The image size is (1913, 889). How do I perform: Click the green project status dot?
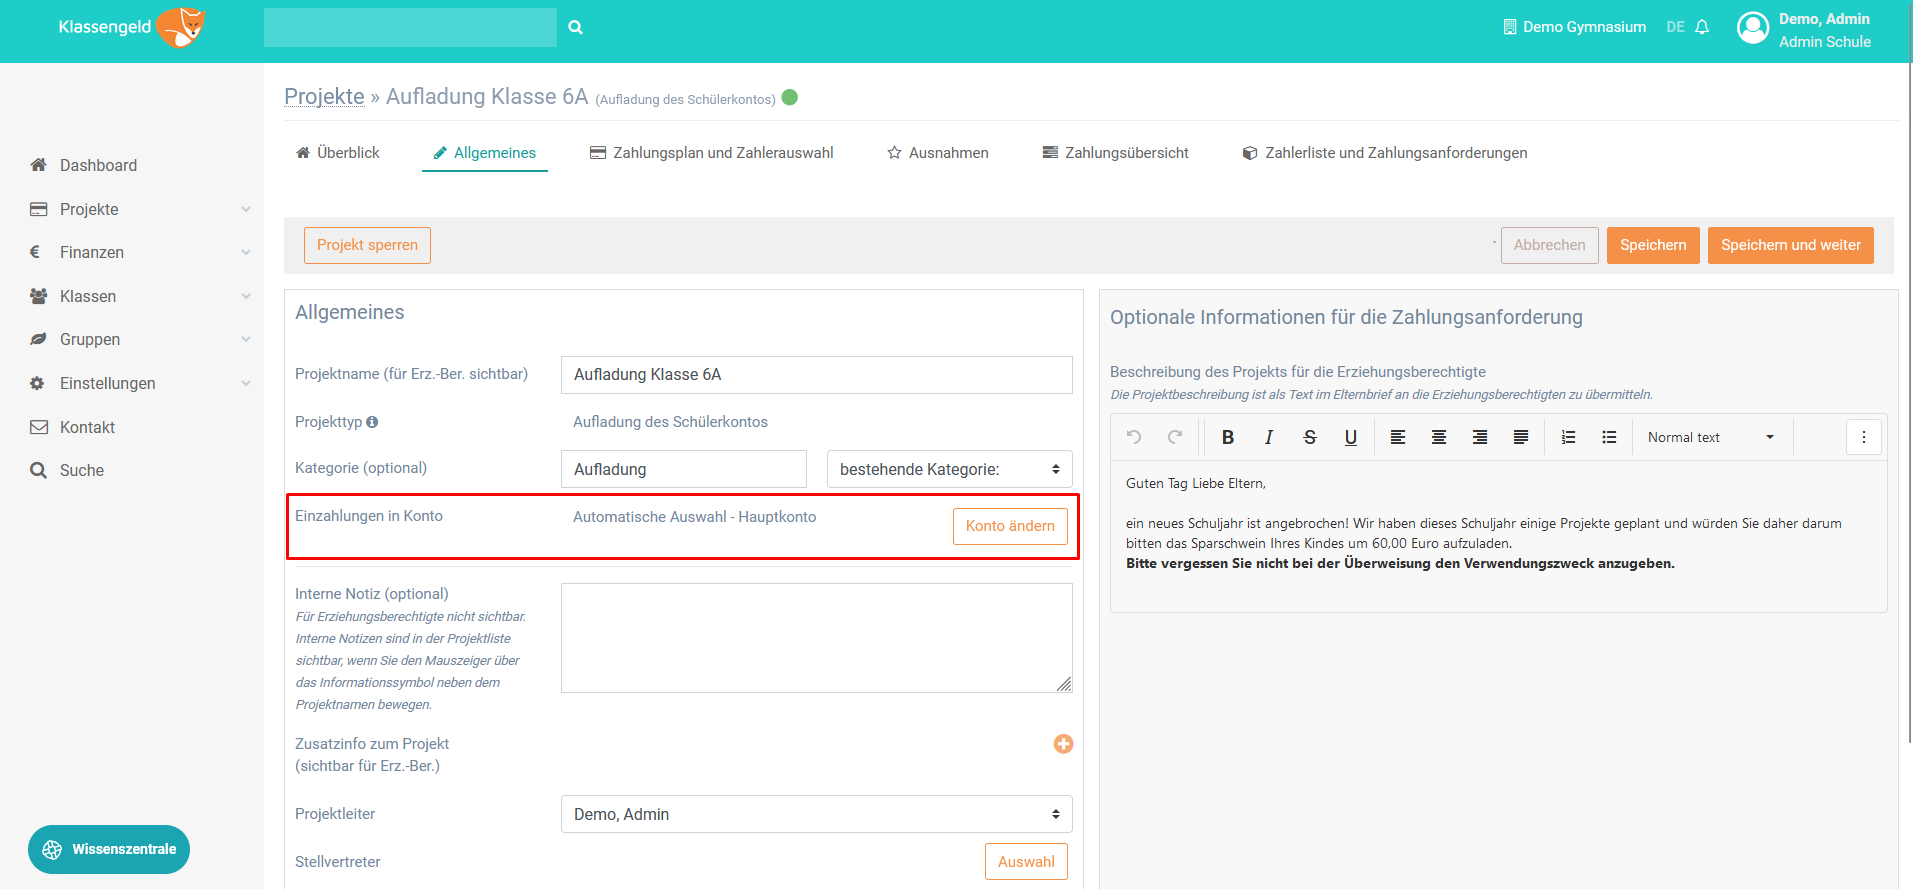coord(790,97)
